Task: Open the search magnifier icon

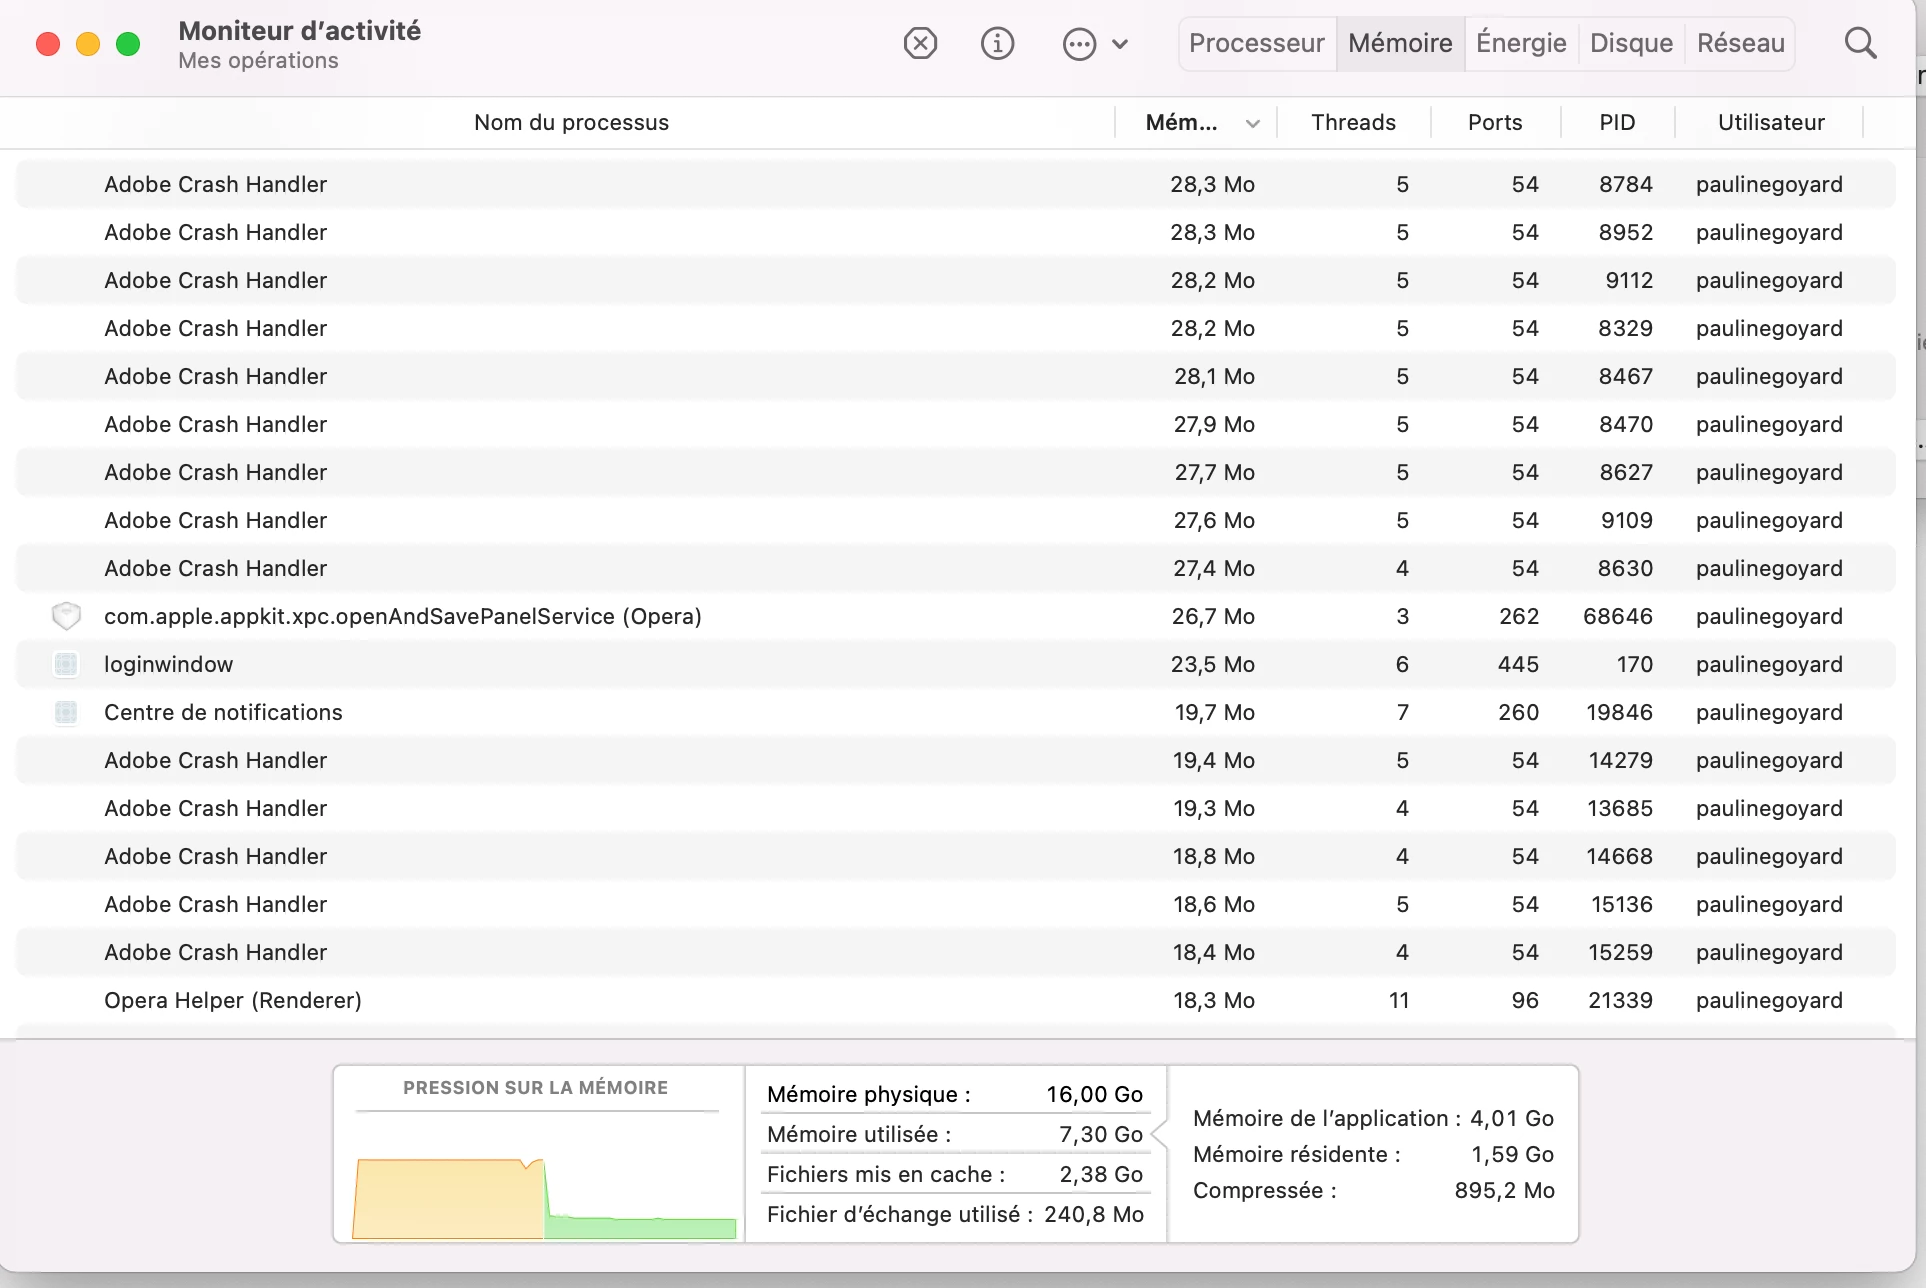Action: click(1860, 44)
